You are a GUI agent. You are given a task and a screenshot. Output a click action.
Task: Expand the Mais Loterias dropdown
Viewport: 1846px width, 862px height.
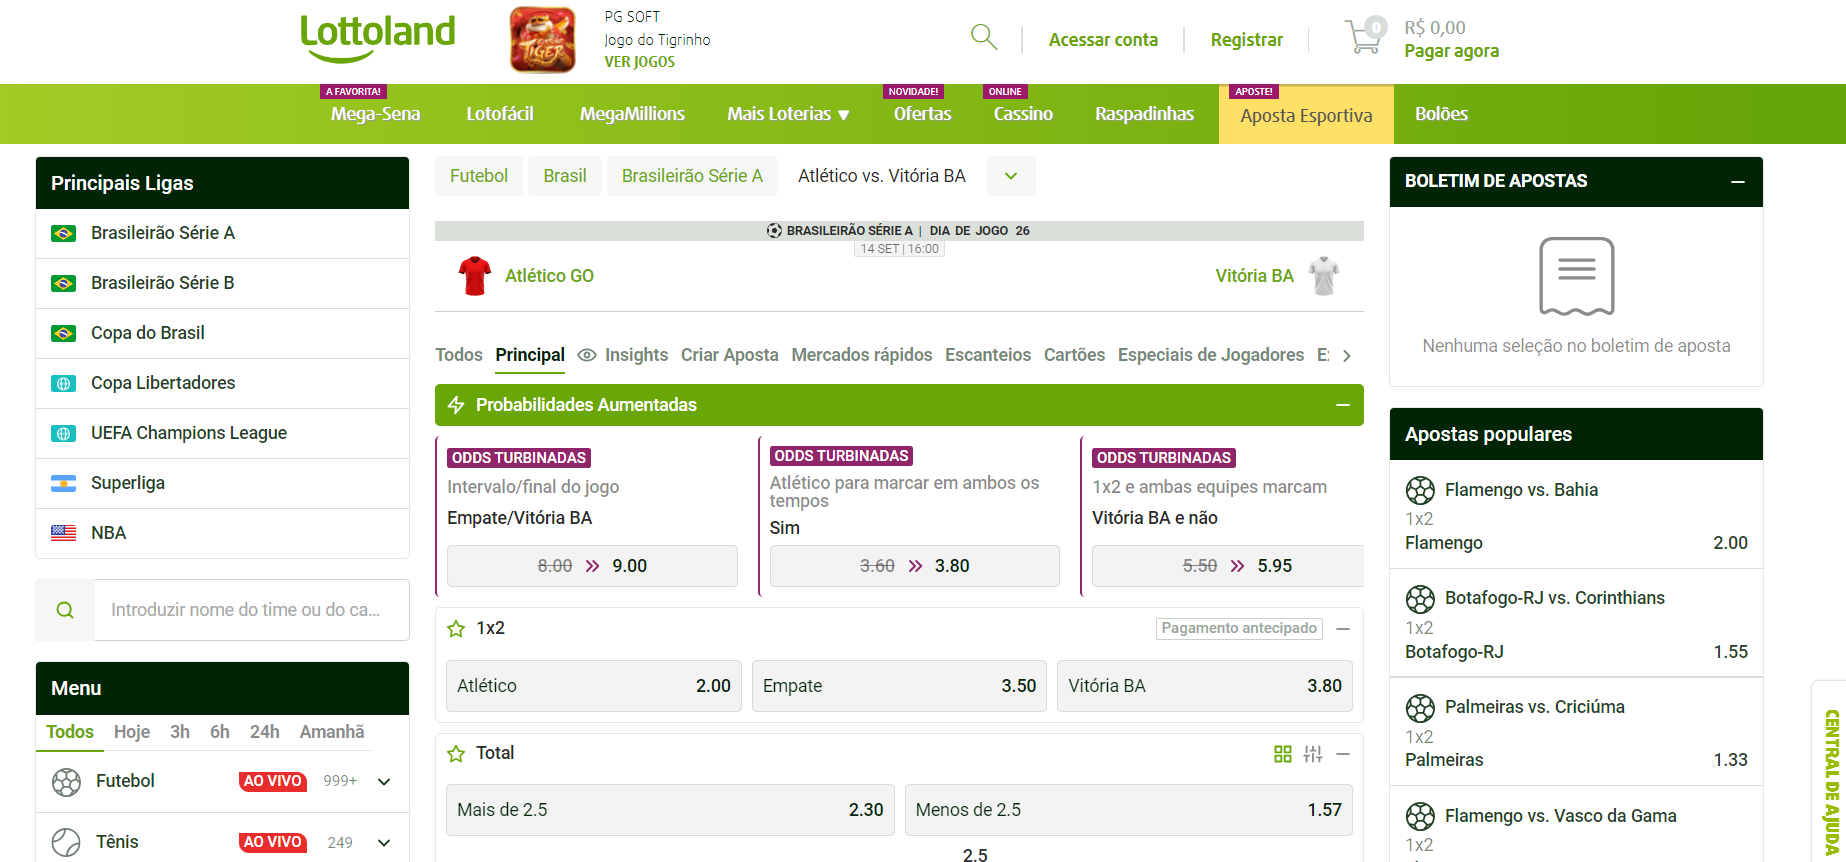[788, 114]
